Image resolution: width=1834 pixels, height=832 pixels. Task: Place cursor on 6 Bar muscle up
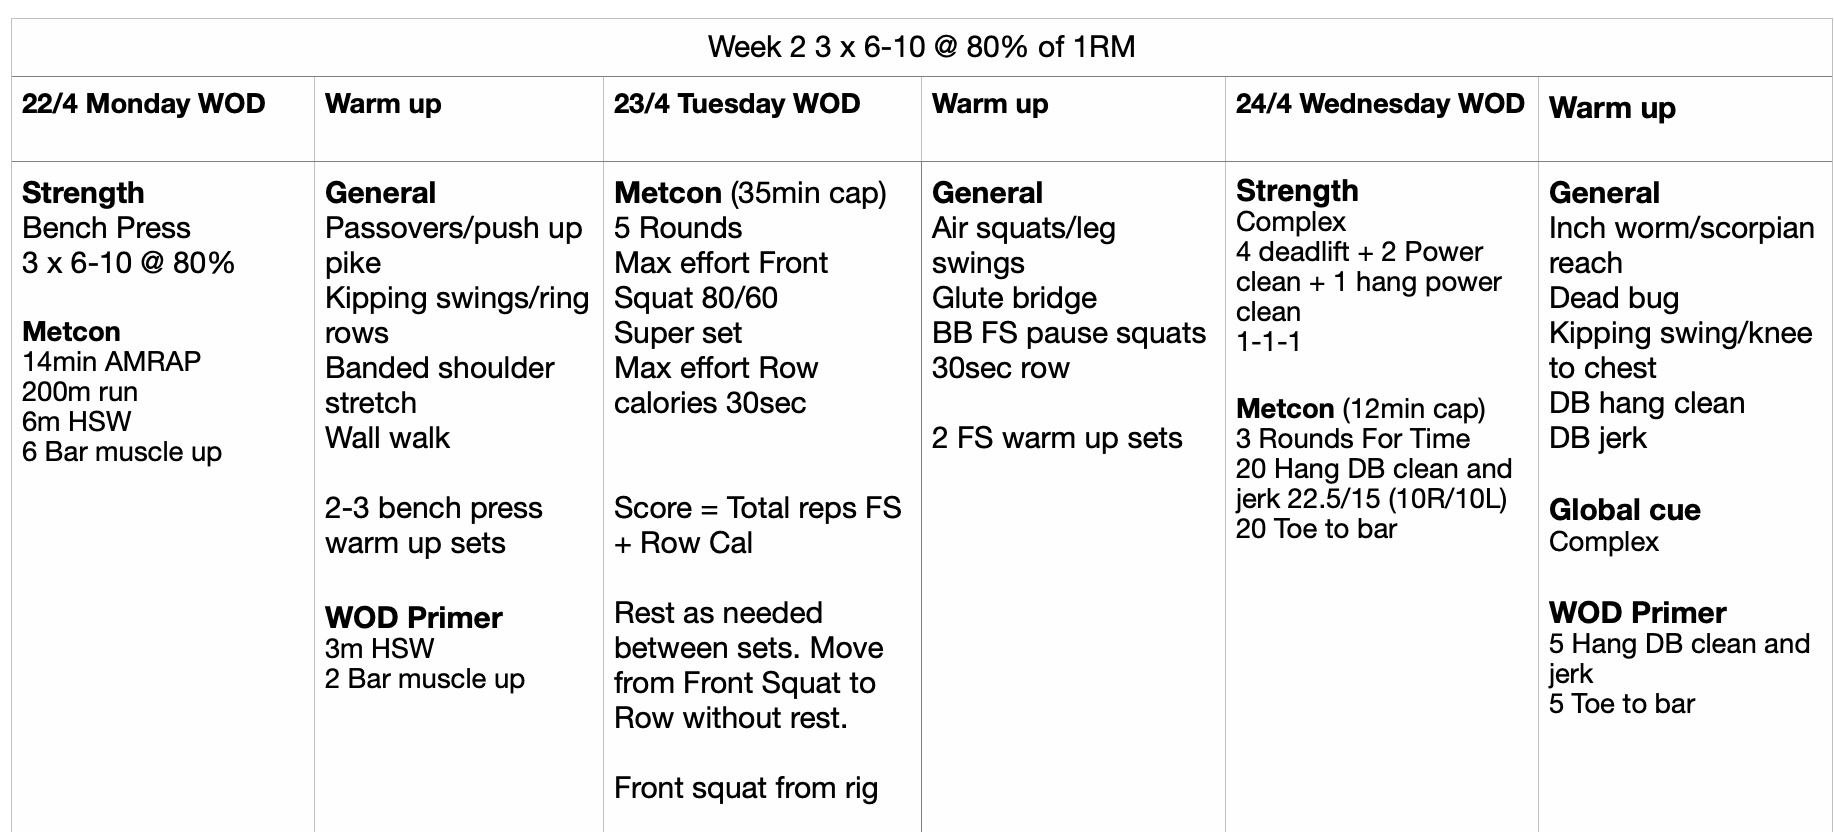click(122, 452)
